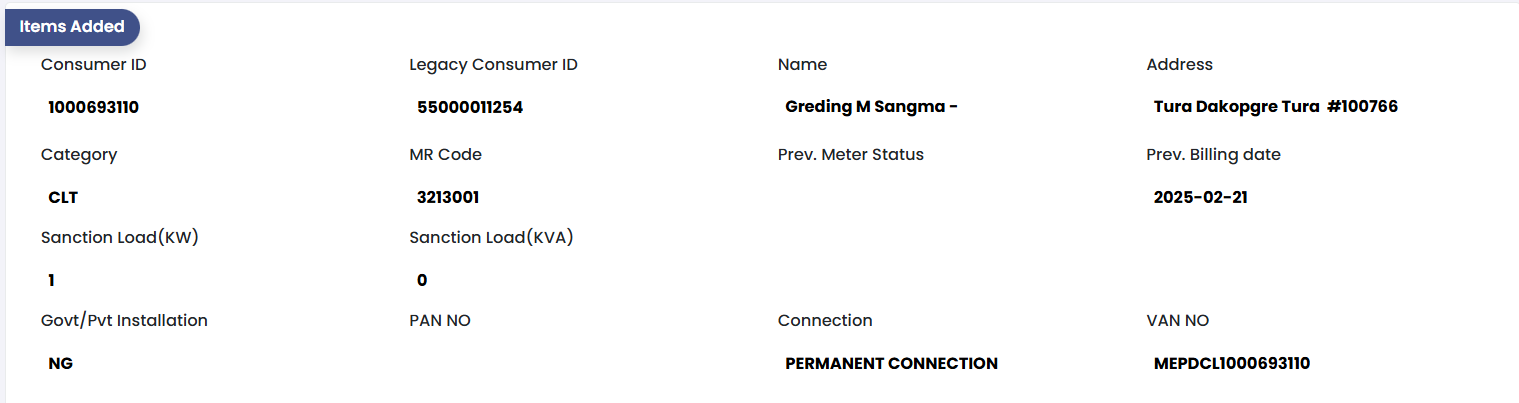Click Prev. Billing date value 2025-02-21

[x=1200, y=197]
